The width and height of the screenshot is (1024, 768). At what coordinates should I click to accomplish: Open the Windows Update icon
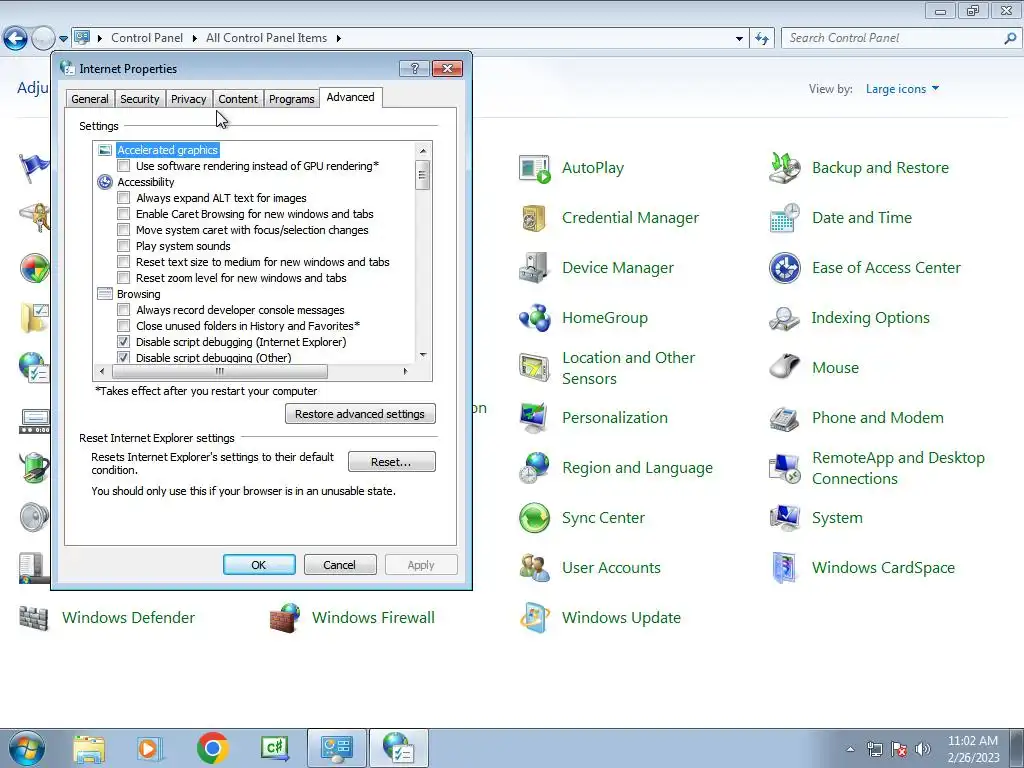point(534,618)
